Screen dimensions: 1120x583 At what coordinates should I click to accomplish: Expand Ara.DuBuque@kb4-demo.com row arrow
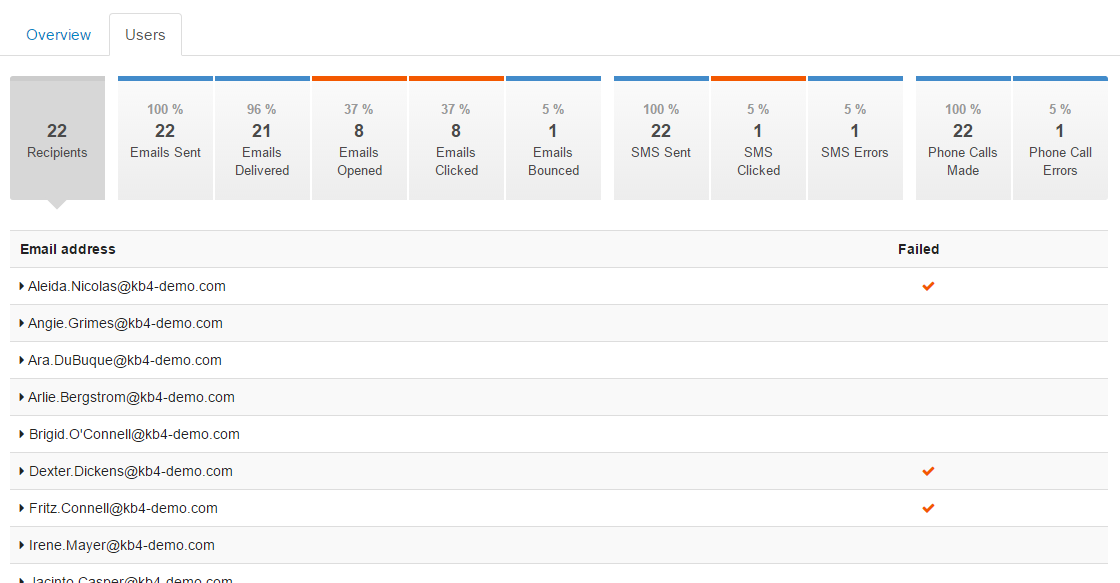pyautogui.click(x=21, y=361)
